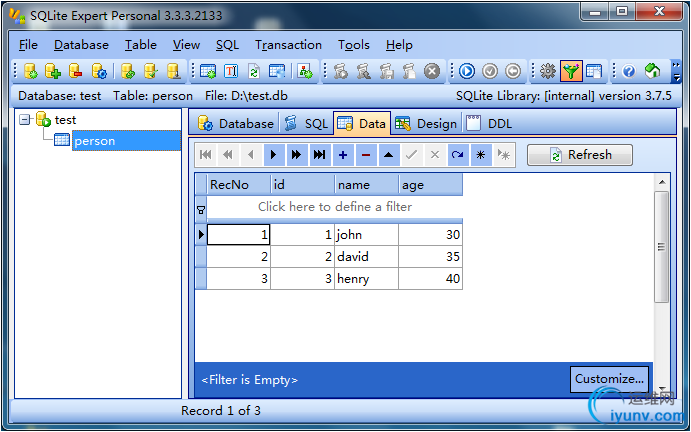Click the grid layout icon beside funnel
The image size is (691, 432).
[x=594, y=71]
